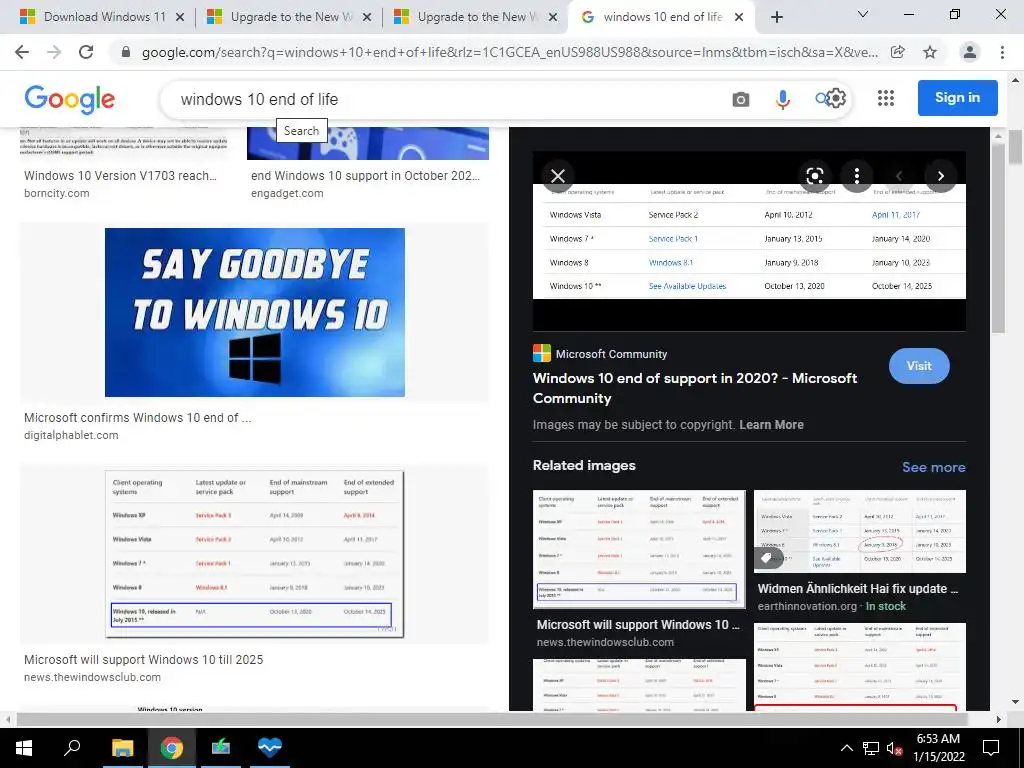Open Chrome's three-dot menu
This screenshot has height=768, width=1024.
point(1002,52)
